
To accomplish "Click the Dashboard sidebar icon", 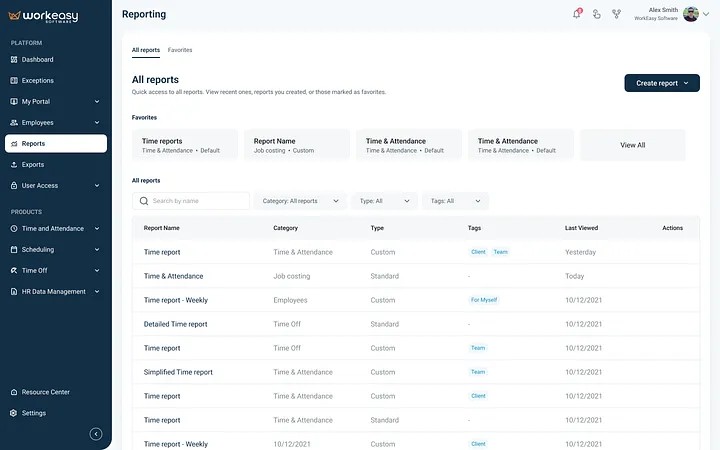I will point(14,60).
